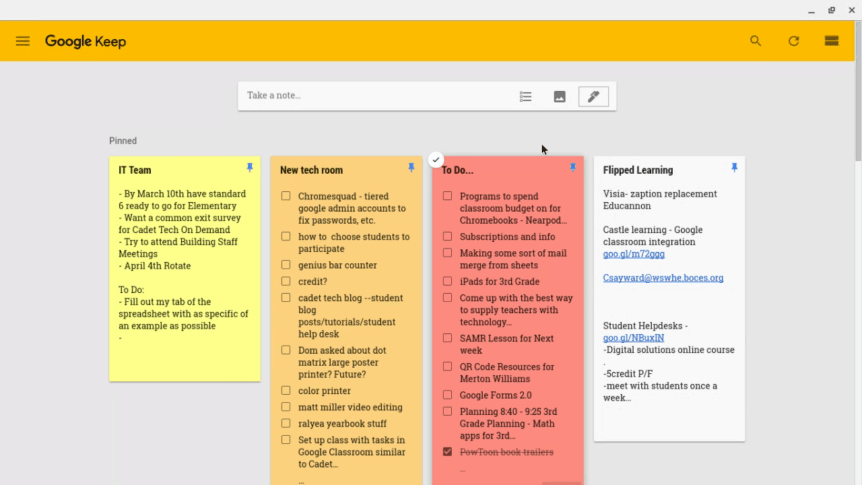Open the Flipped Learning note title
Viewport: 862px width, 485px height.
point(638,170)
